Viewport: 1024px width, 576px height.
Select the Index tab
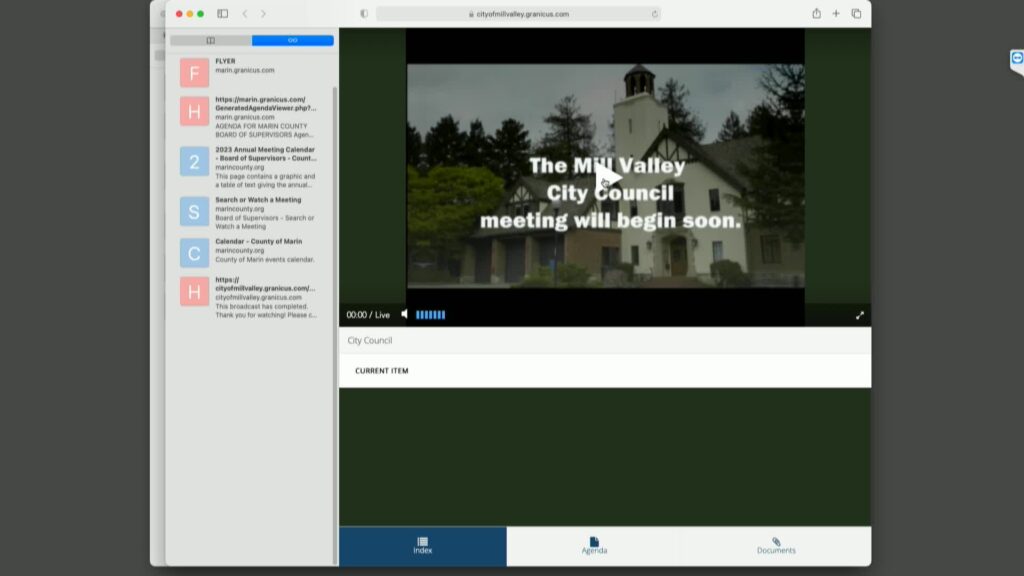coord(423,546)
